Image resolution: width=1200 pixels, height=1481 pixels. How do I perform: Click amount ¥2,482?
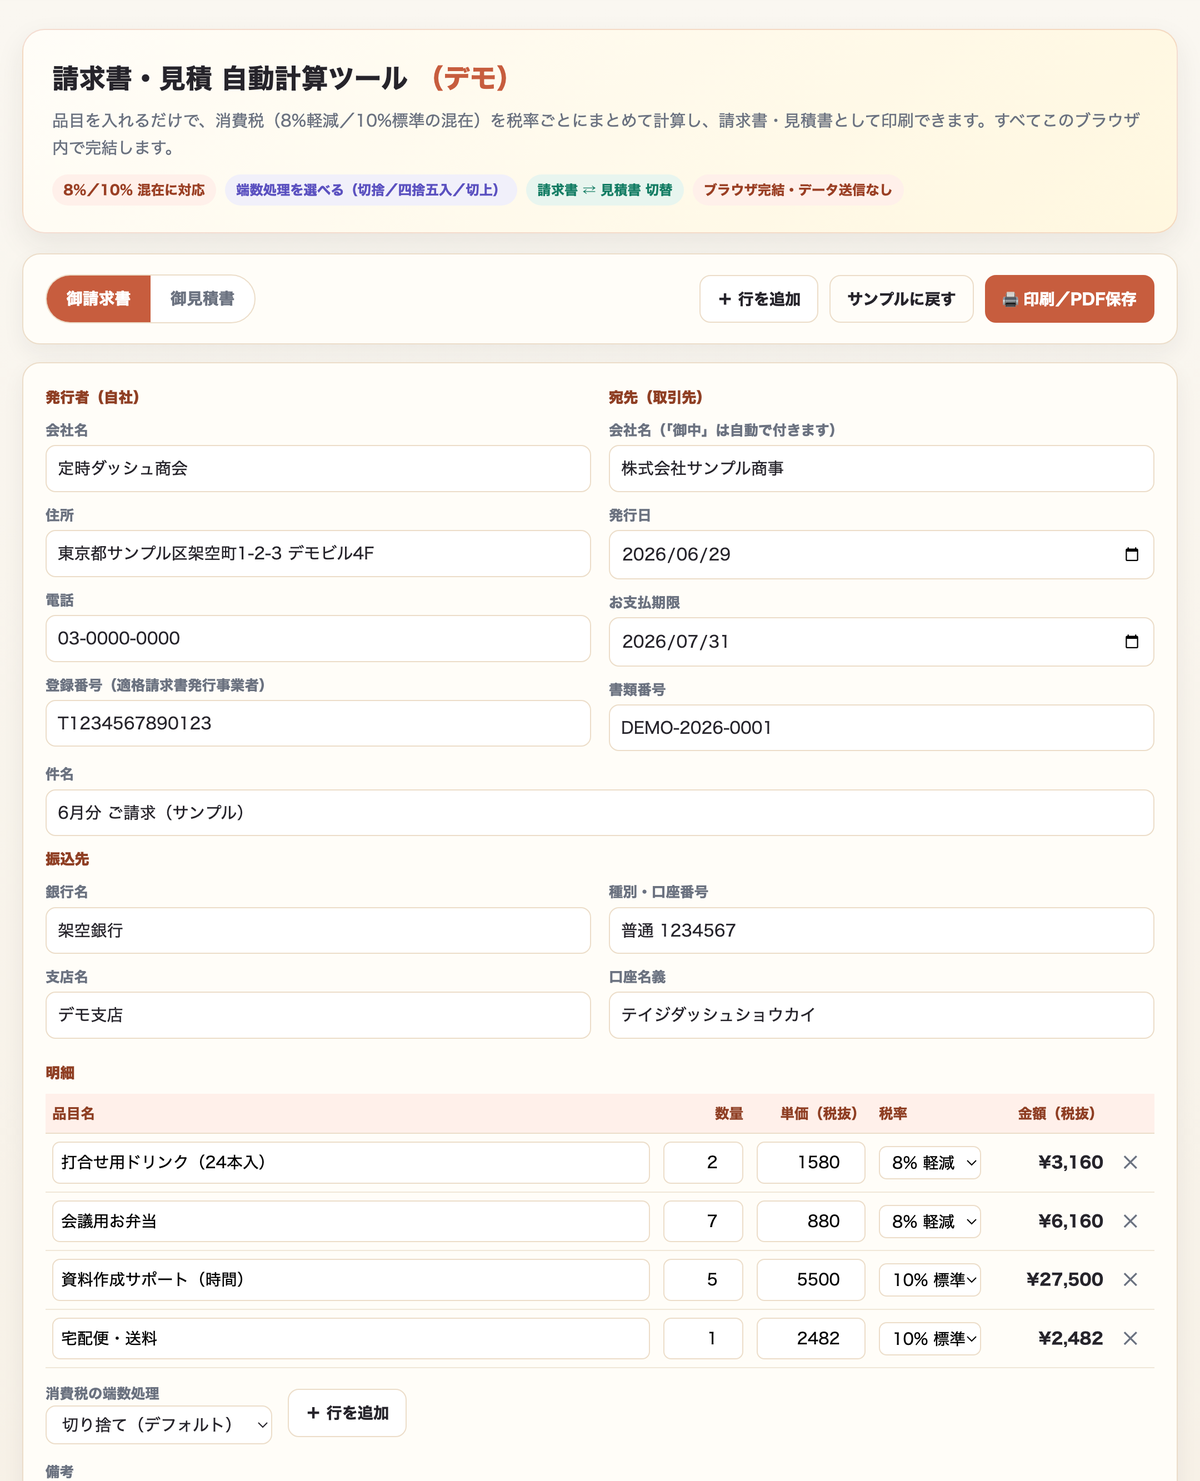(1070, 1338)
